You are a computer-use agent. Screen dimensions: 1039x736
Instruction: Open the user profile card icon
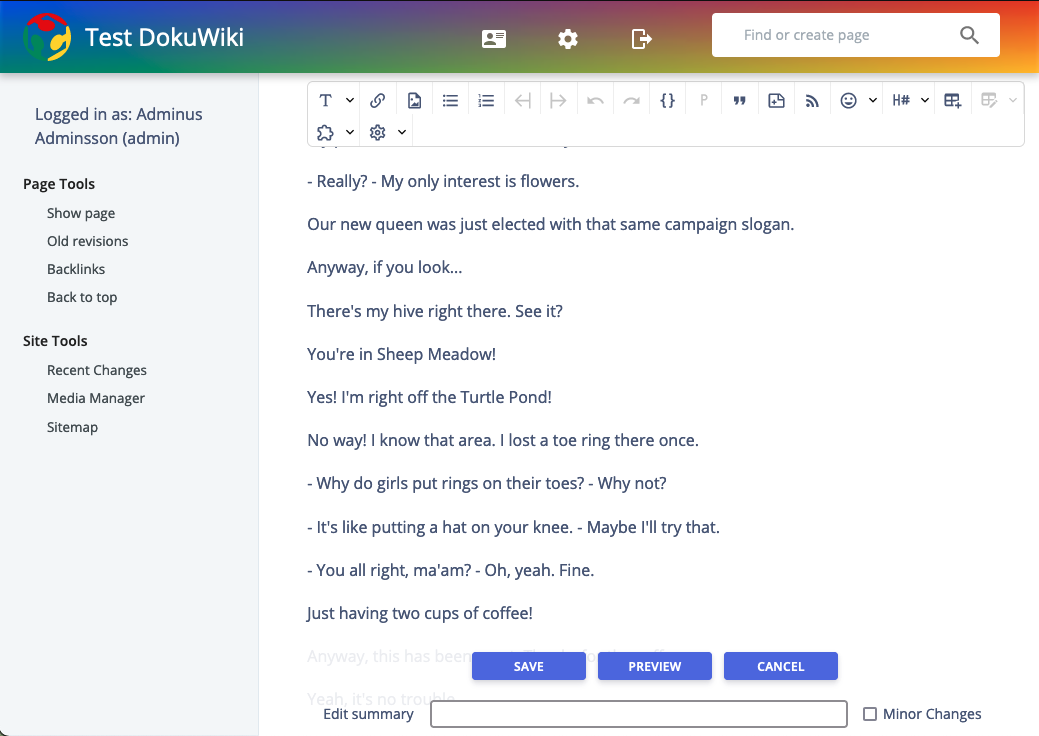pyautogui.click(x=494, y=39)
